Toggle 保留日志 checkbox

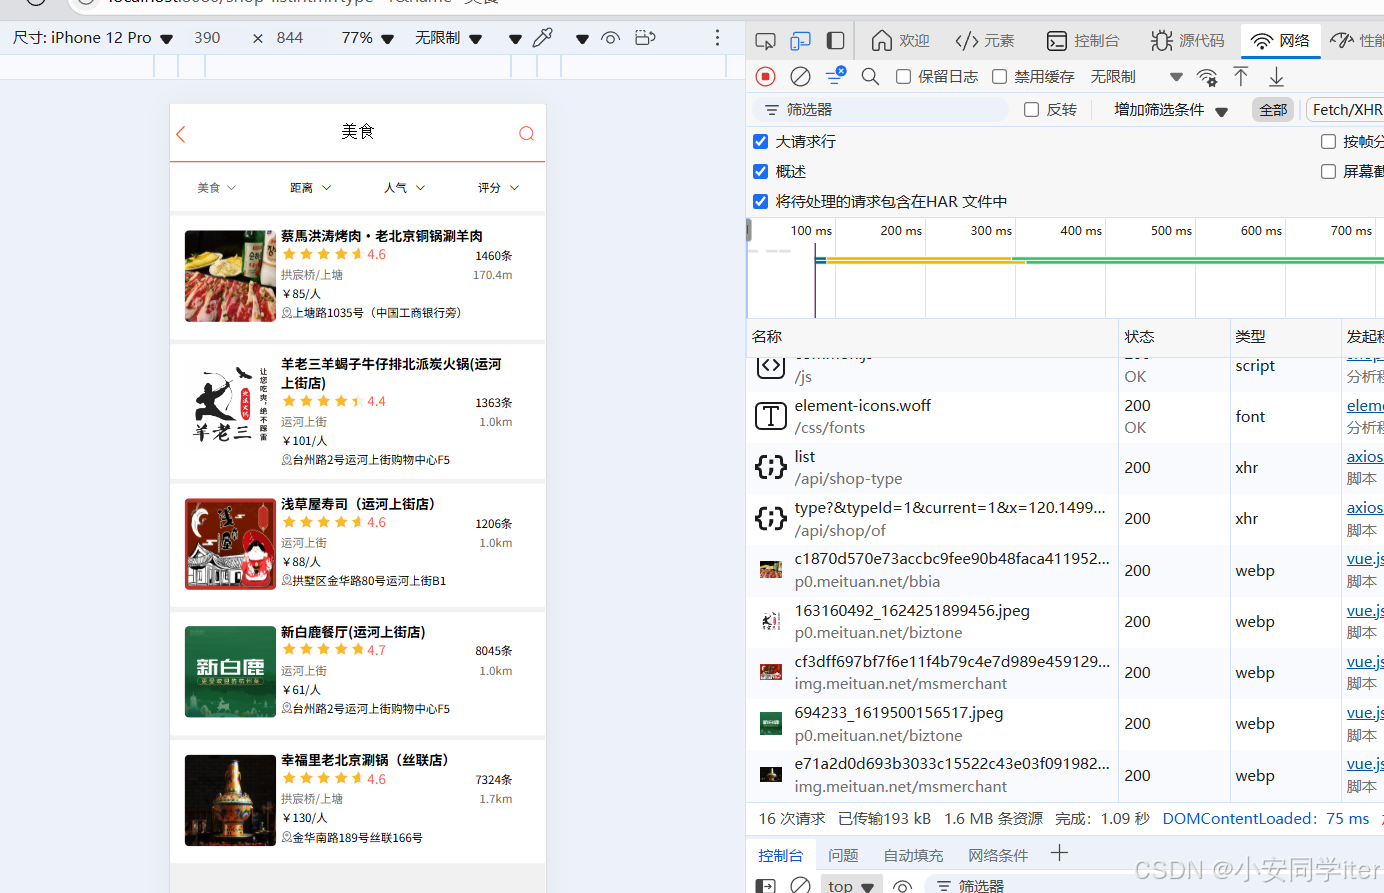(903, 77)
